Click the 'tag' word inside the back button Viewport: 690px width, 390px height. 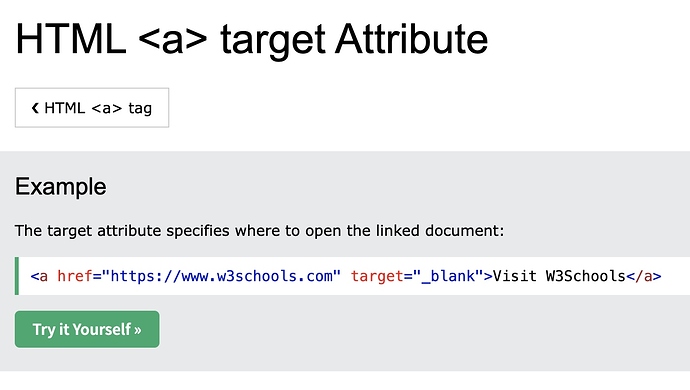pyautogui.click(x=140, y=109)
